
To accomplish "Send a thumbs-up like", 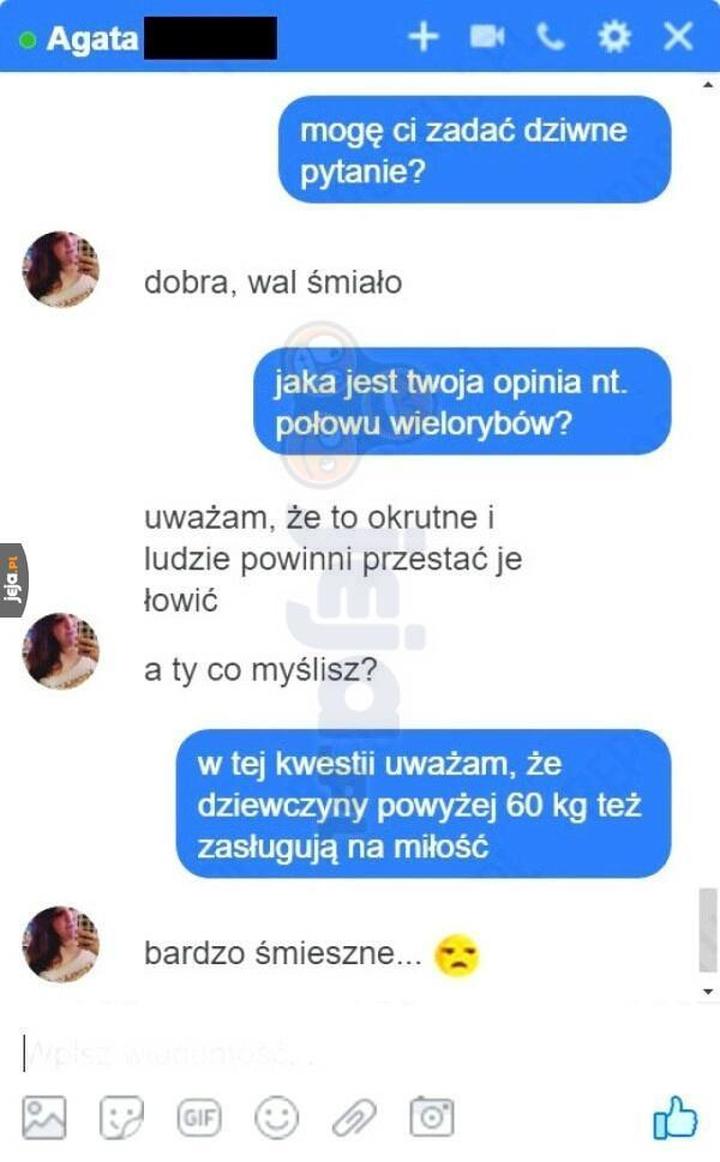I will pos(675,1118).
